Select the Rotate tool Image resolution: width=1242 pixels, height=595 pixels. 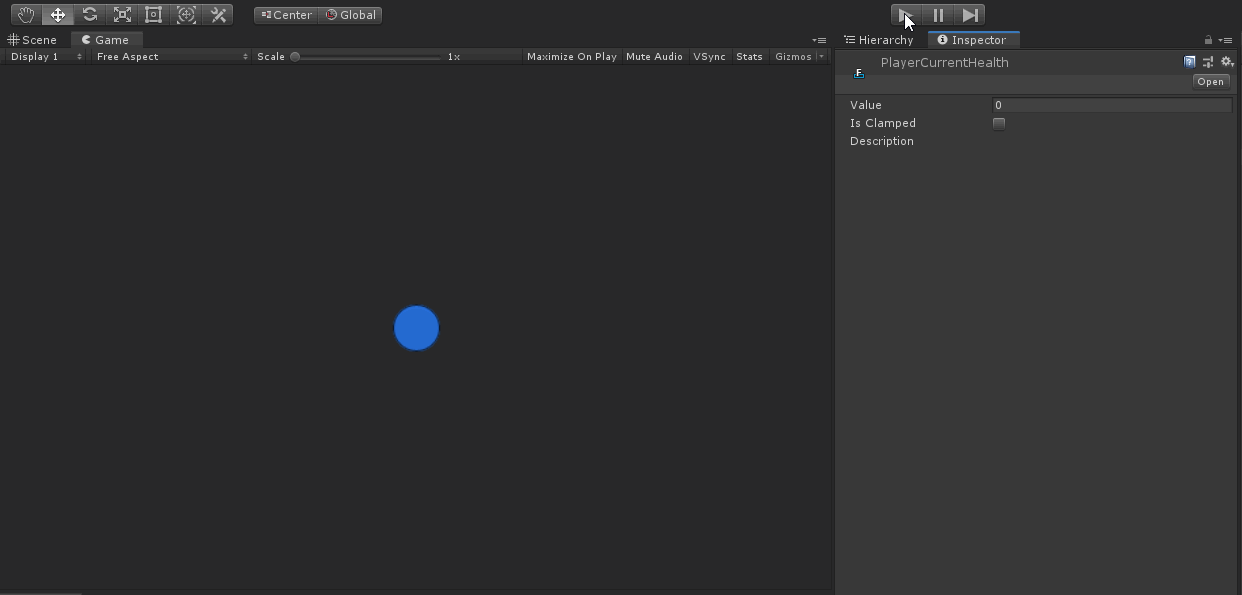(90, 15)
